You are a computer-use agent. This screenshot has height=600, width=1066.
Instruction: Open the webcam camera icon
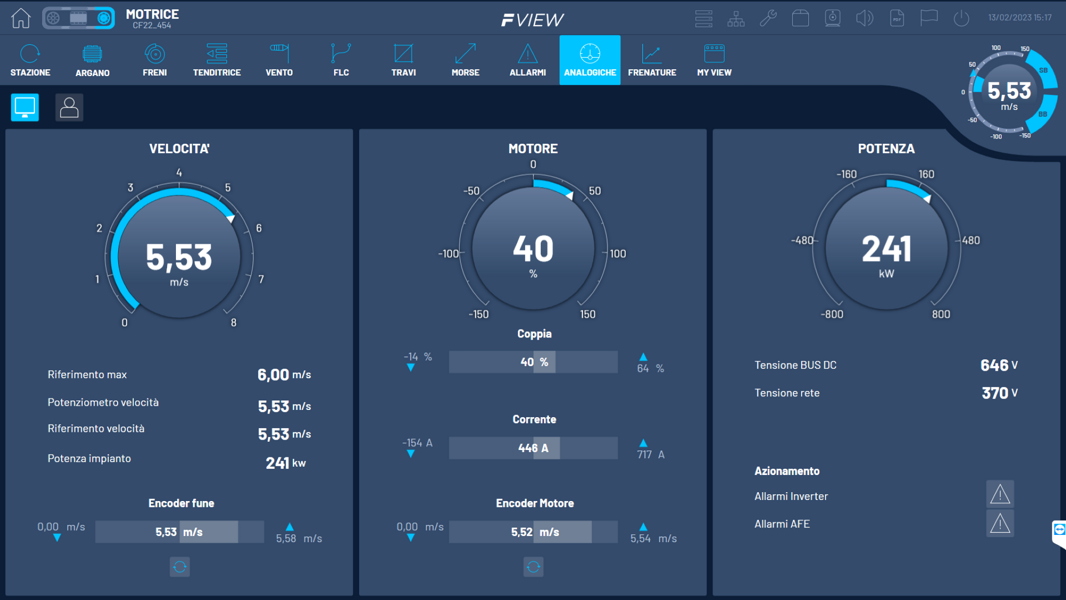[x=832, y=18]
